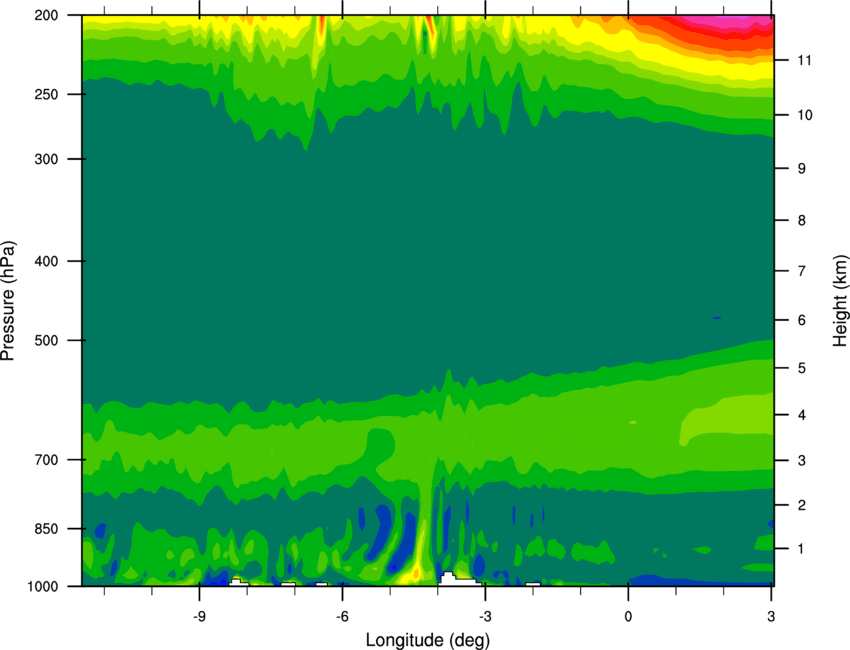Click the 10 km height tick label

805,115
